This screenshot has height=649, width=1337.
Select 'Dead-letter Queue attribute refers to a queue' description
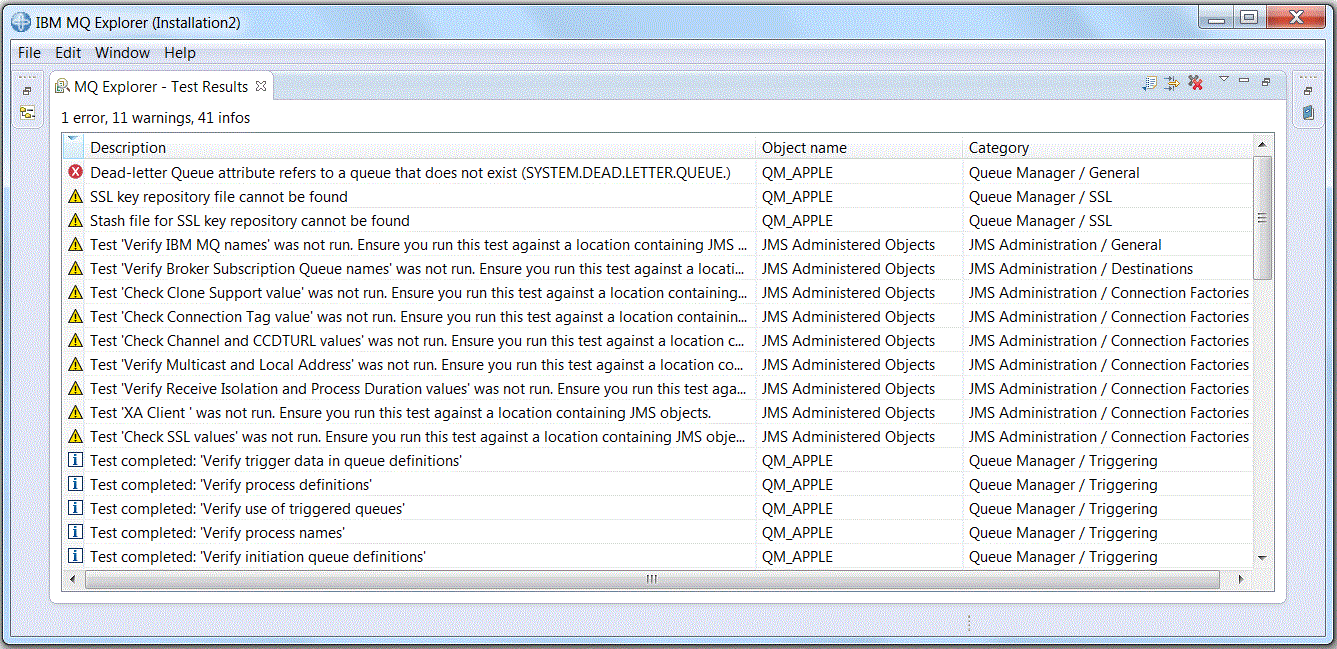tap(410, 173)
